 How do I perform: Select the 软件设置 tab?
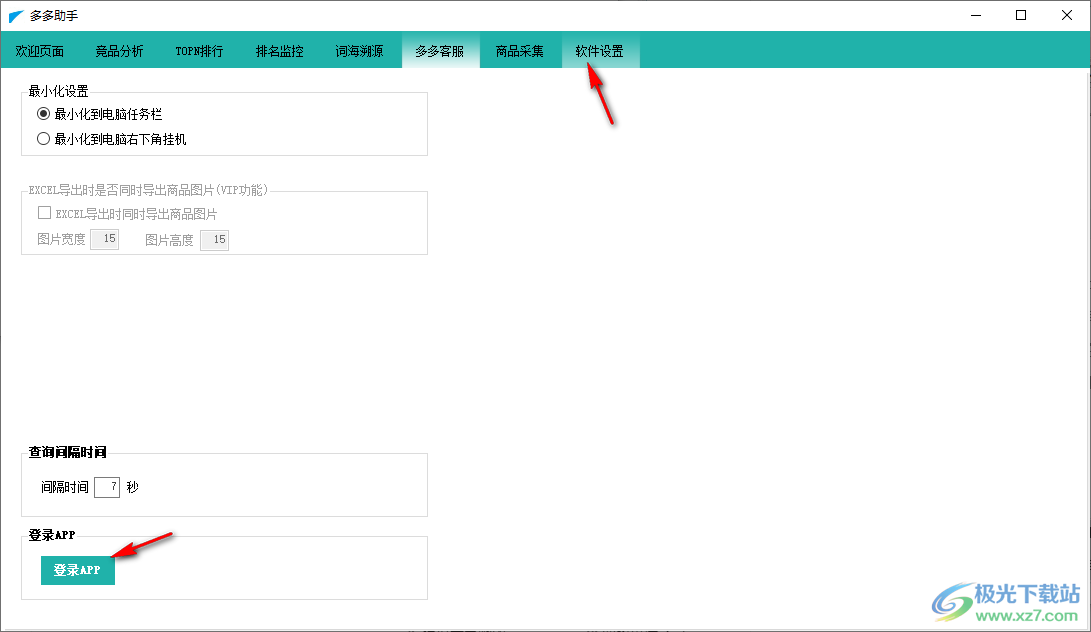pyautogui.click(x=599, y=51)
